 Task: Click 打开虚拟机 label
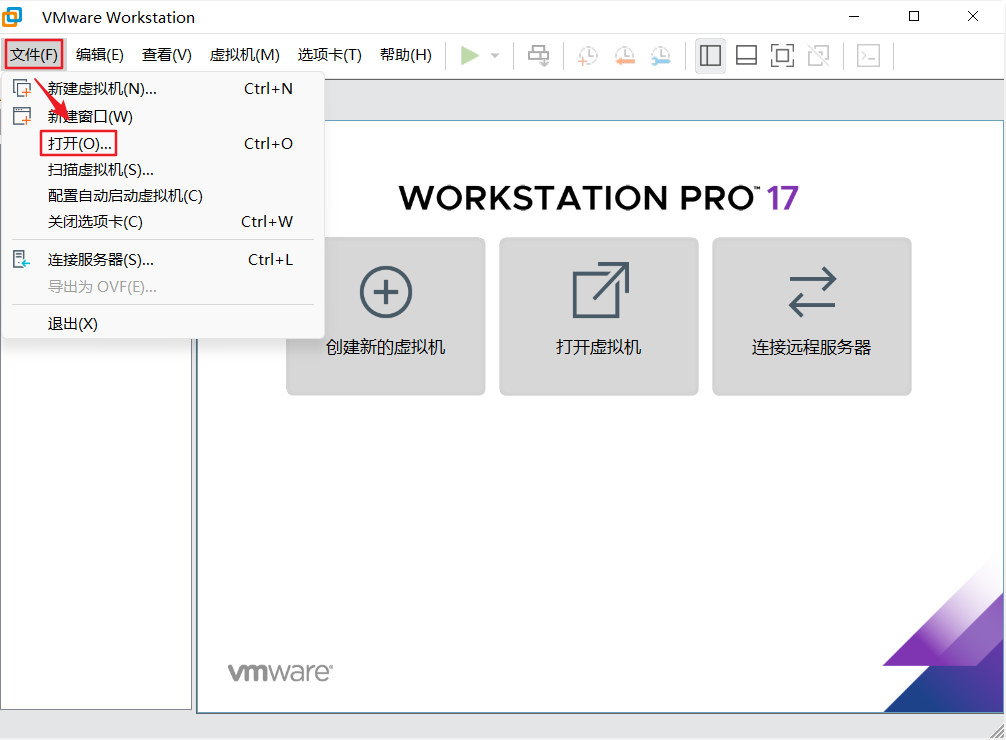click(599, 347)
